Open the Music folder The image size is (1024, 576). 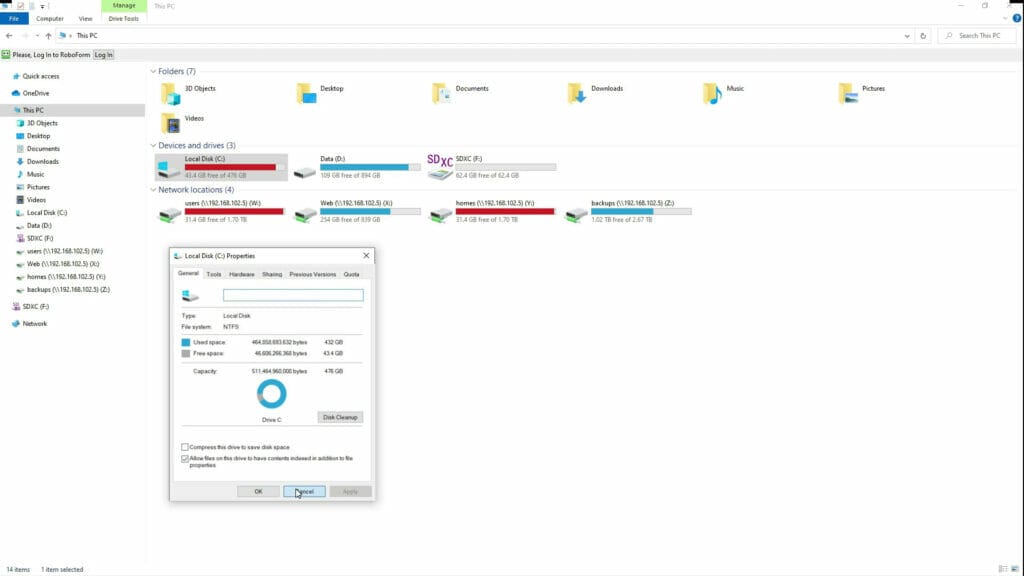[715, 92]
